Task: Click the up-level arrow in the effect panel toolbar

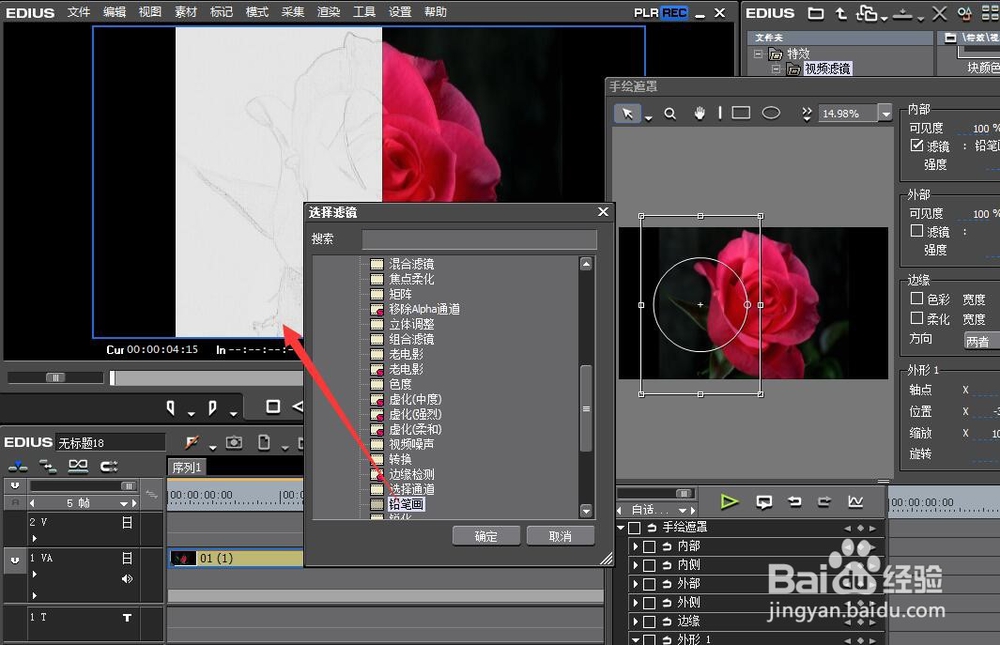Action: [x=841, y=13]
